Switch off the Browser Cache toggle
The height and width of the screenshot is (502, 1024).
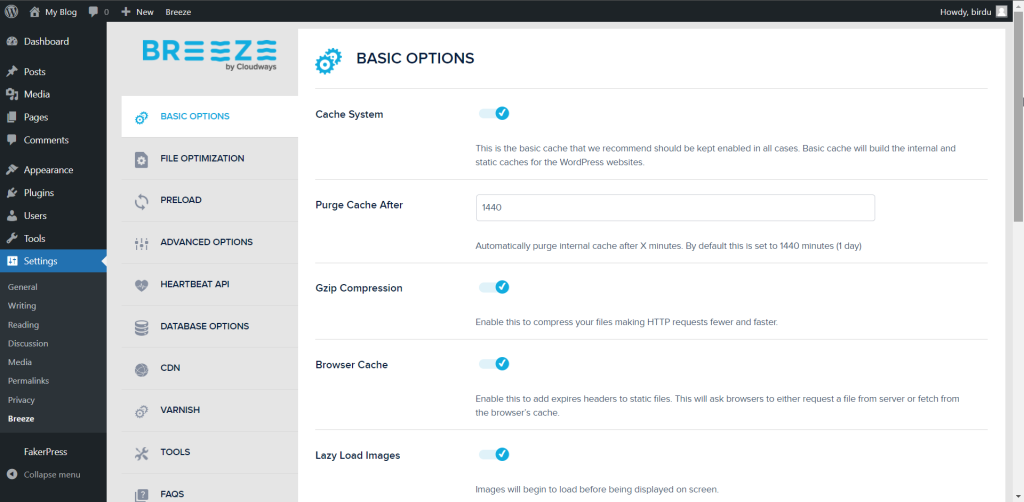[494, 364]
